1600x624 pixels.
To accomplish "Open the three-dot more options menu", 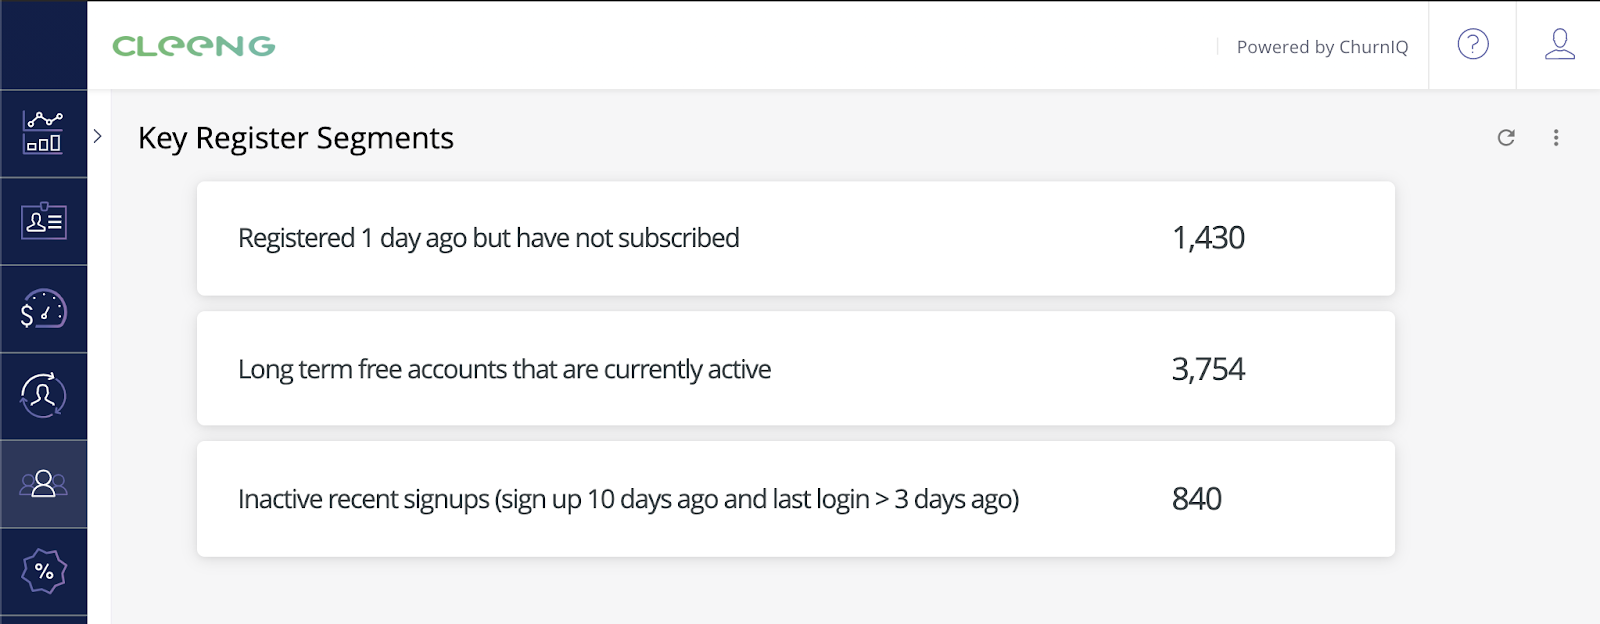I will point(1556,138).
